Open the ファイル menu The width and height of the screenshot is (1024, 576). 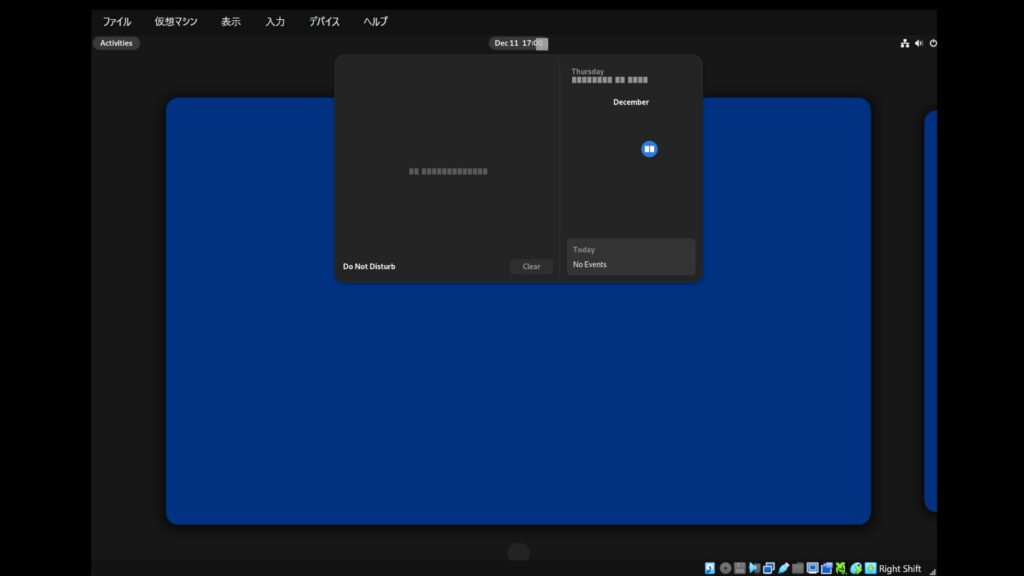[117, 22]
